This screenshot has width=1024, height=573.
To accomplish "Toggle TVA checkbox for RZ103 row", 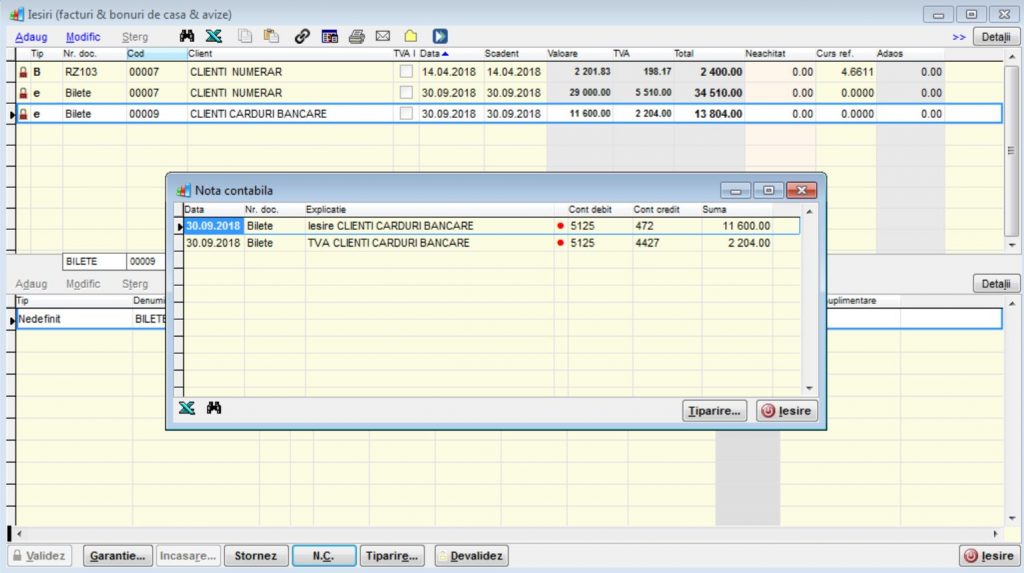I will click(406, 72).
